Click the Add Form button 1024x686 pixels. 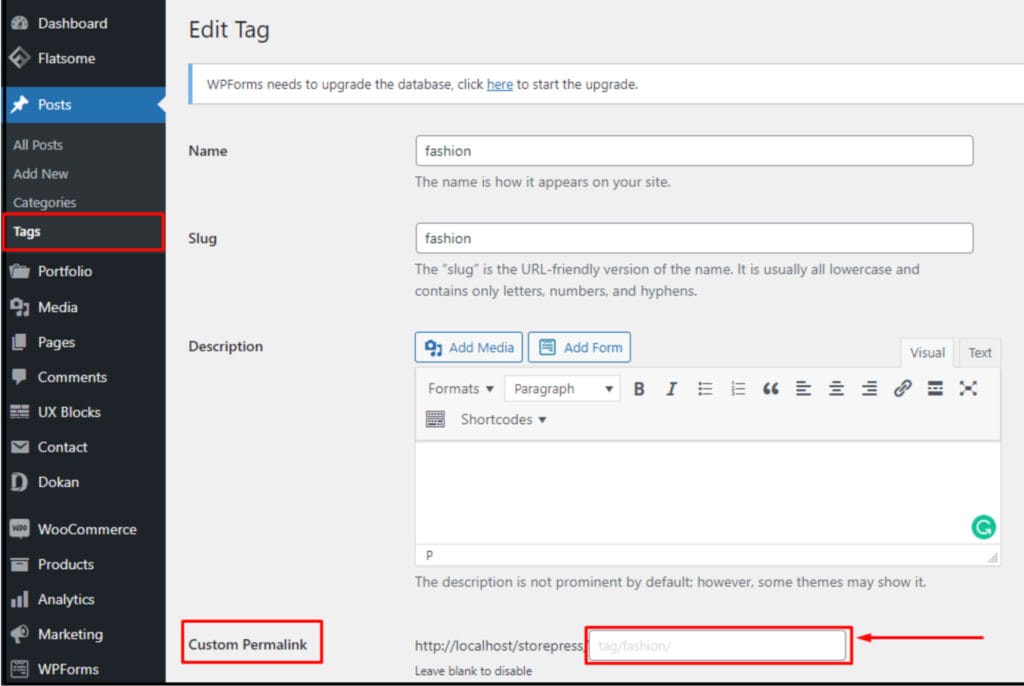point(580,347)
